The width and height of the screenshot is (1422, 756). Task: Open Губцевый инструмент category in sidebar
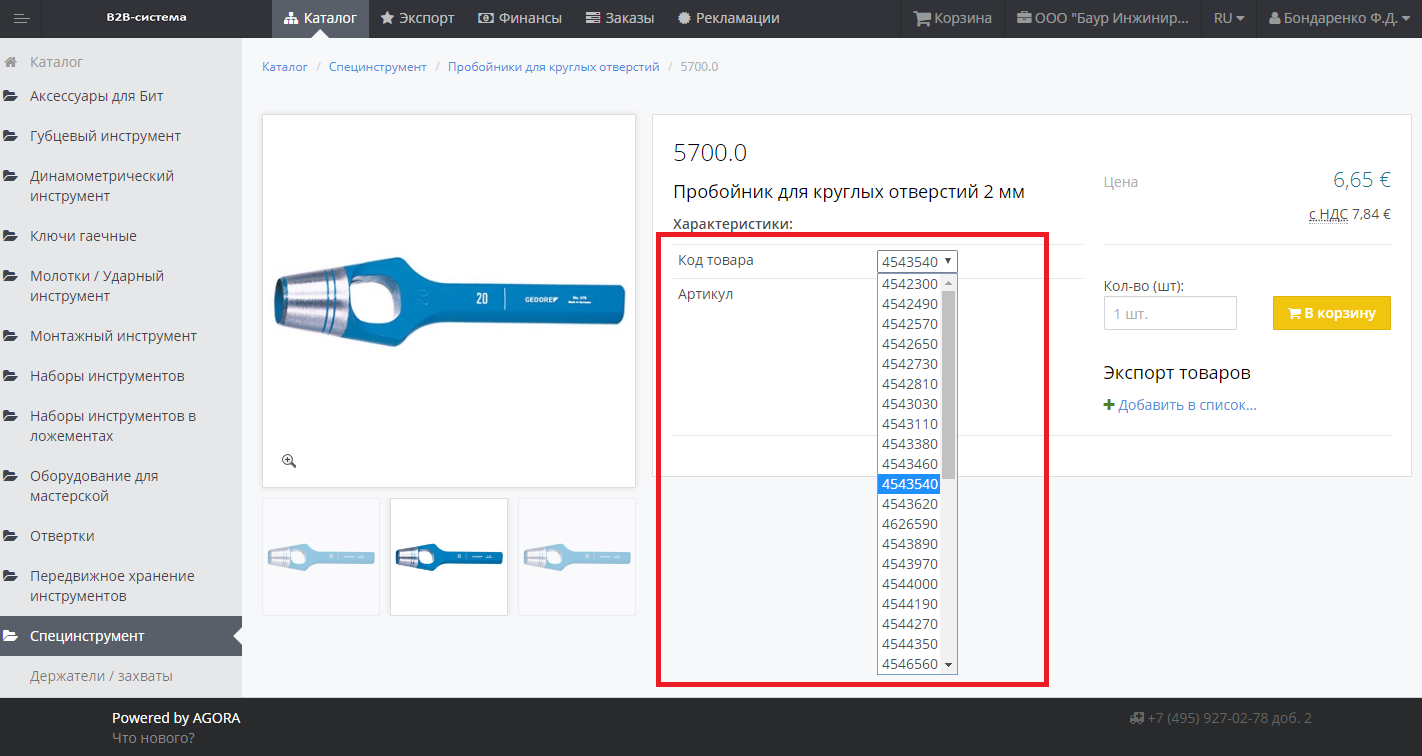105,136
